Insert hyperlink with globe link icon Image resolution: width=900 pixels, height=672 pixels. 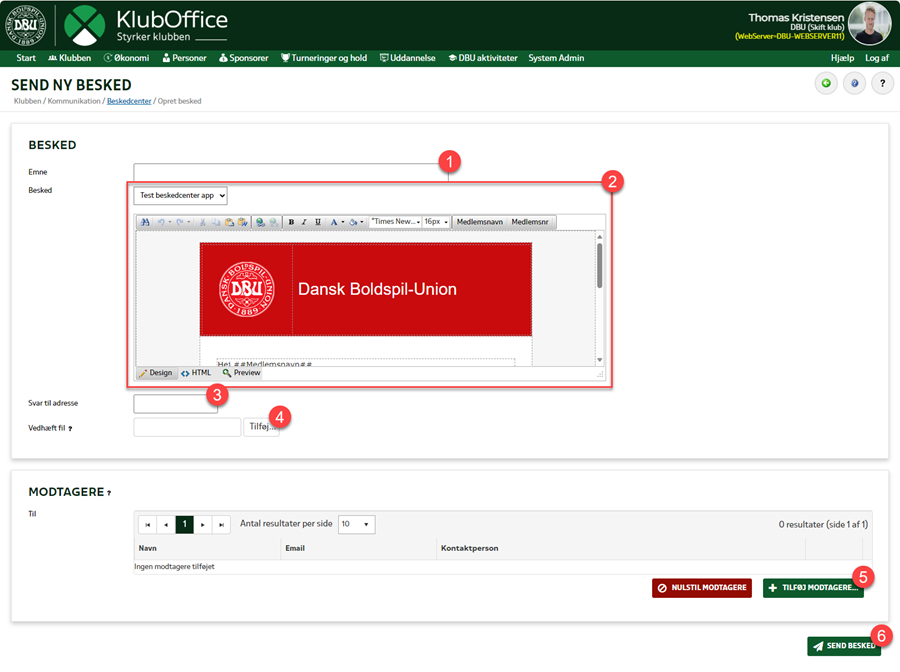tap(261, 222)
